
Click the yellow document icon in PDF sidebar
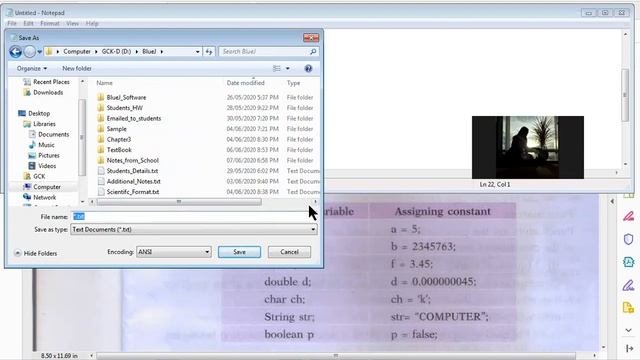click(629, 308)
